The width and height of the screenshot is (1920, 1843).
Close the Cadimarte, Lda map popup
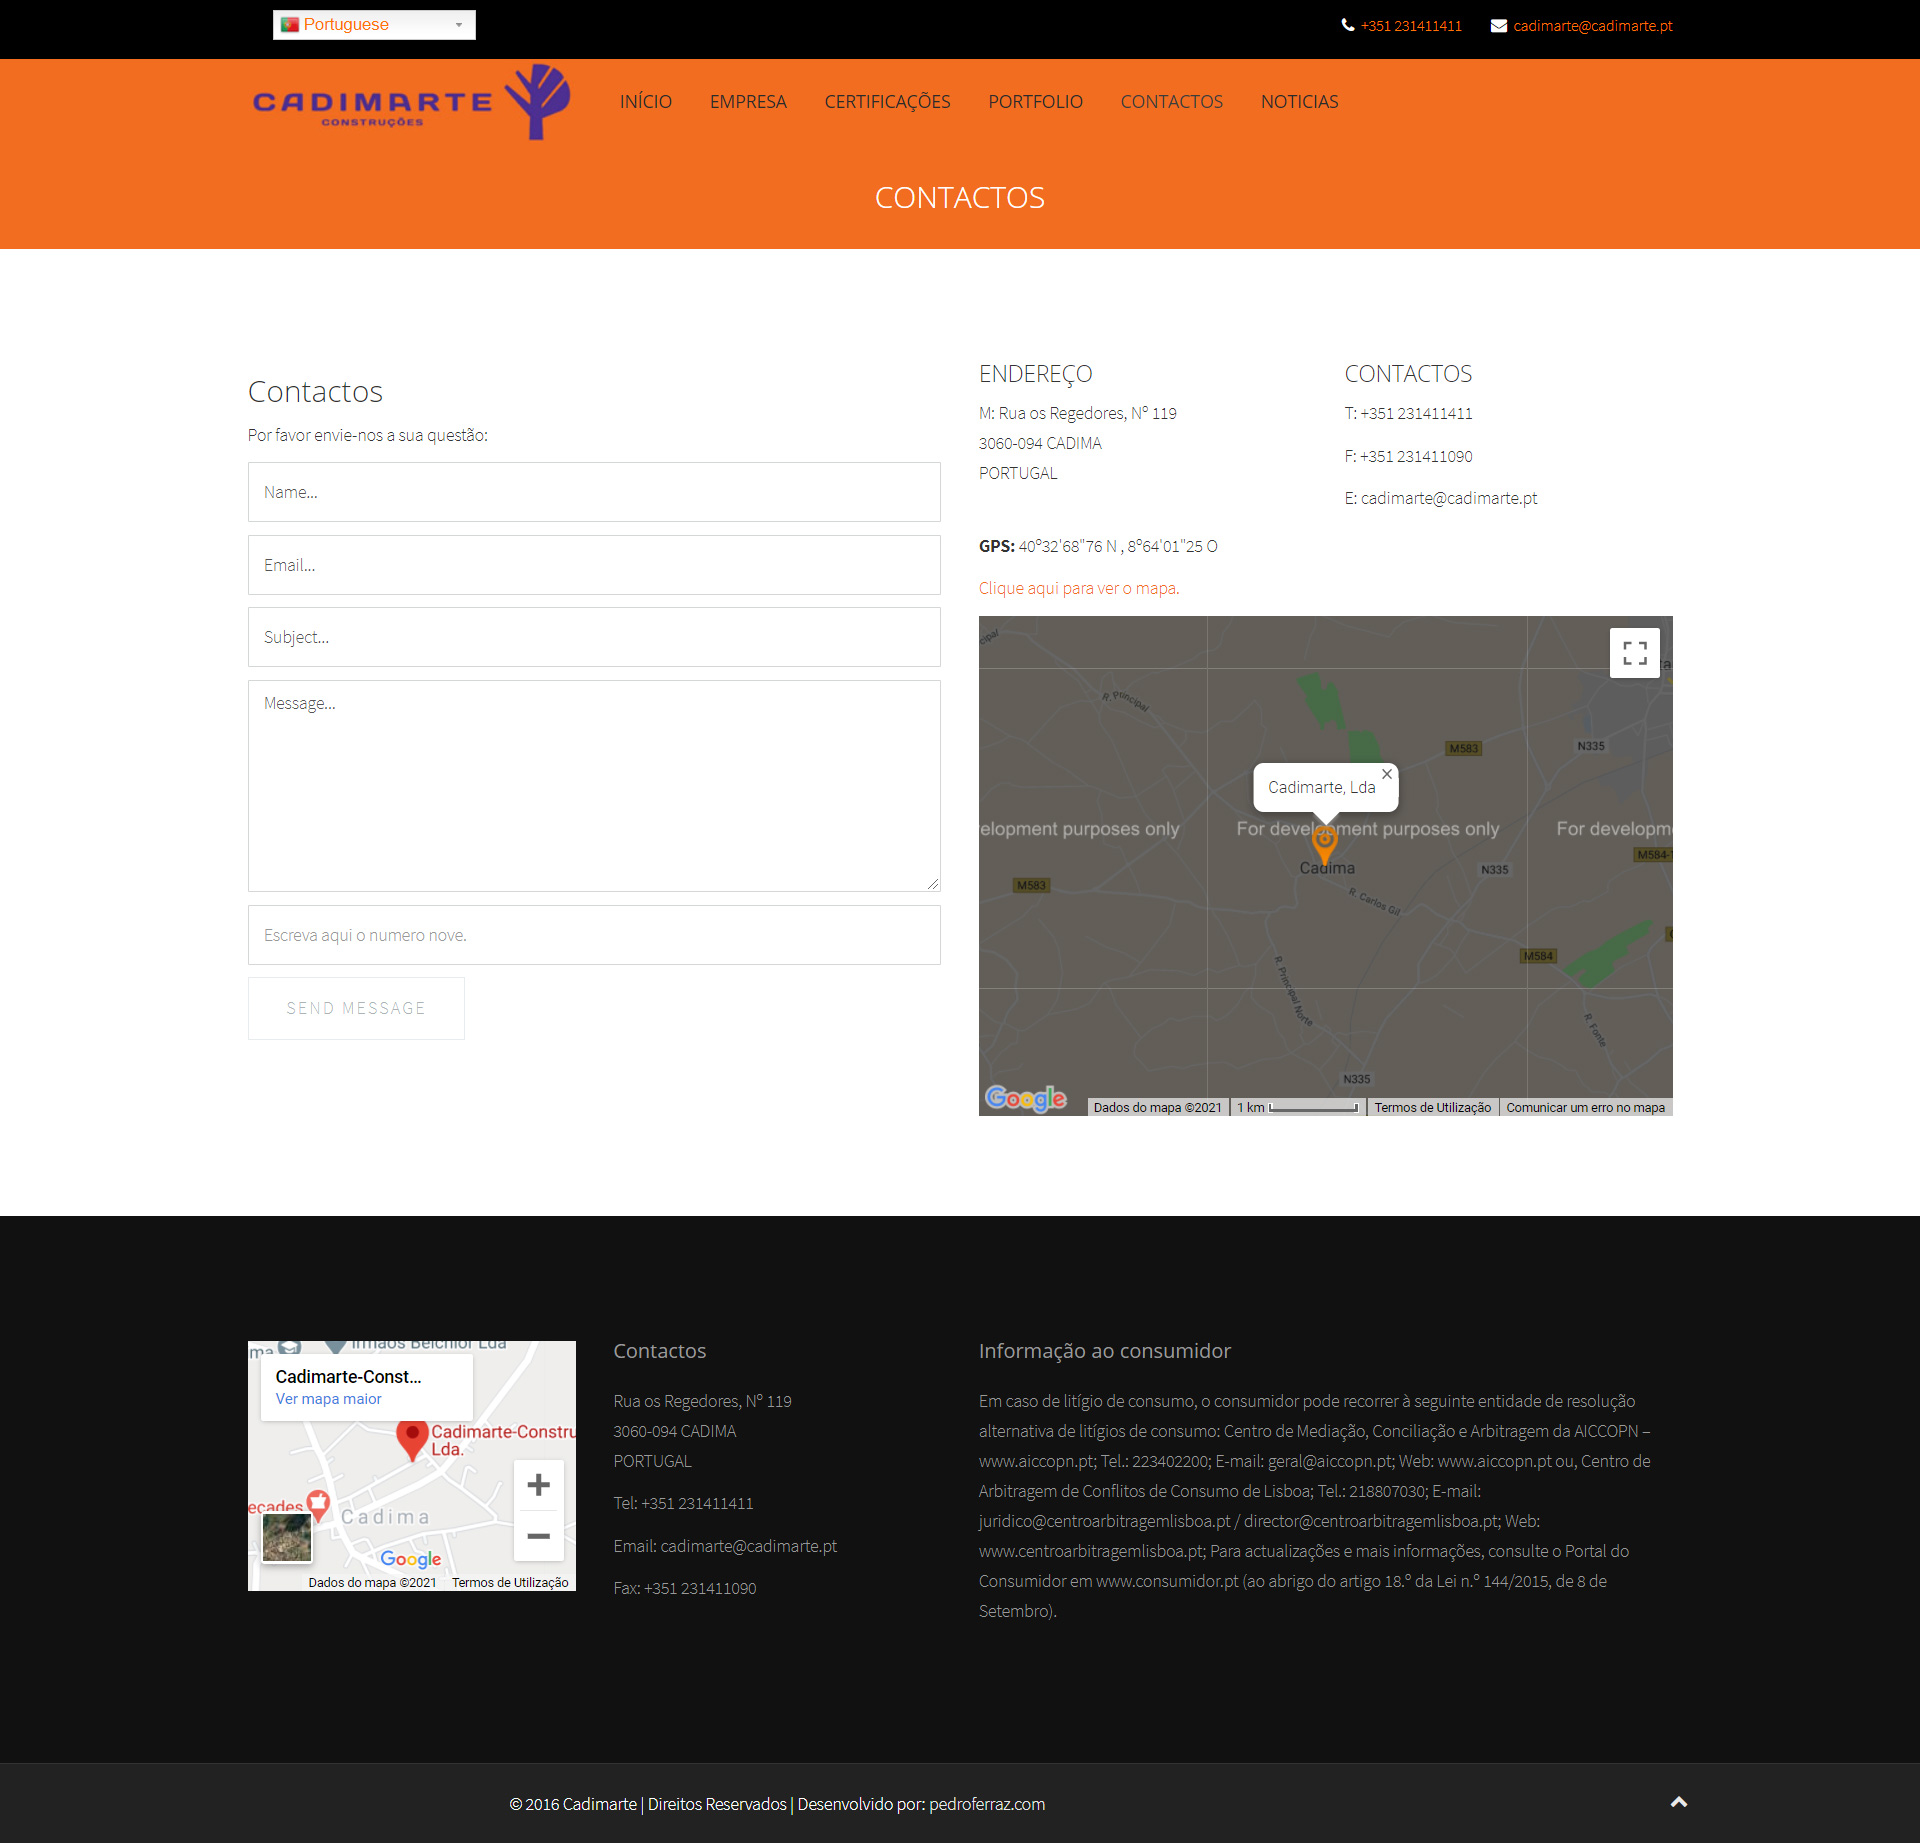tap(1386, 774)
